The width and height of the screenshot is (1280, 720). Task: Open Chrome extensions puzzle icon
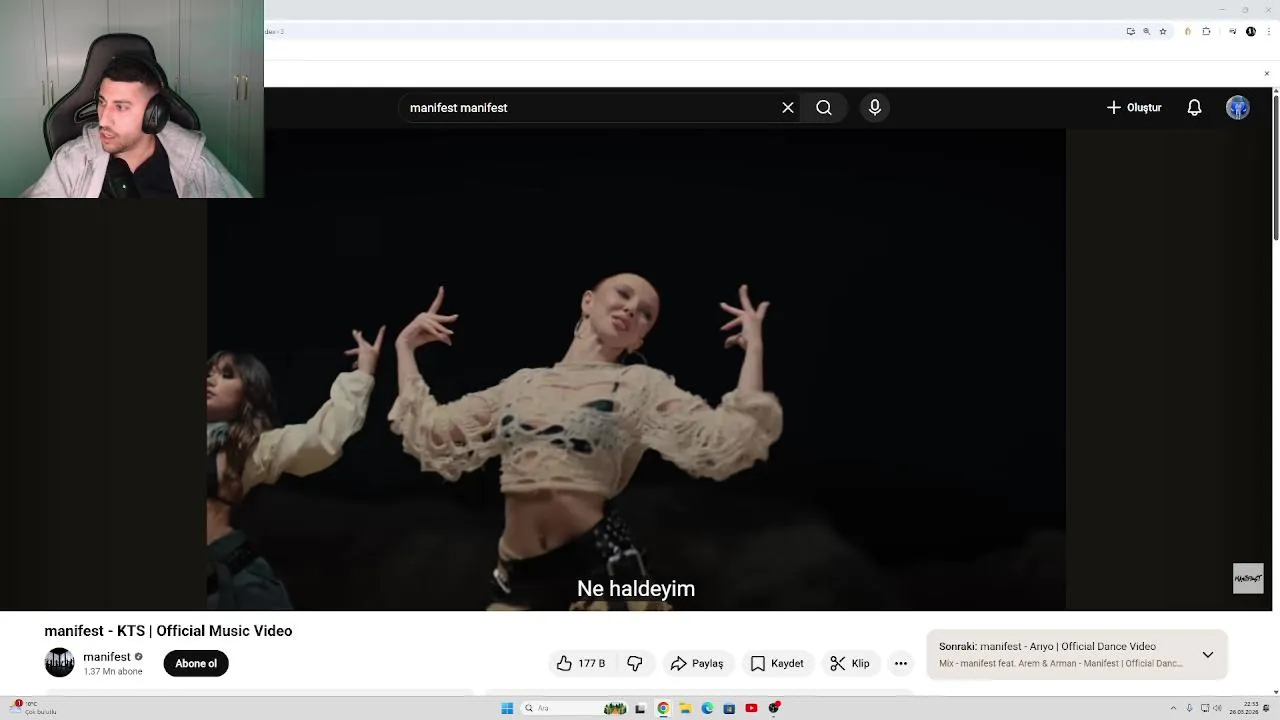coord(1206,31)
